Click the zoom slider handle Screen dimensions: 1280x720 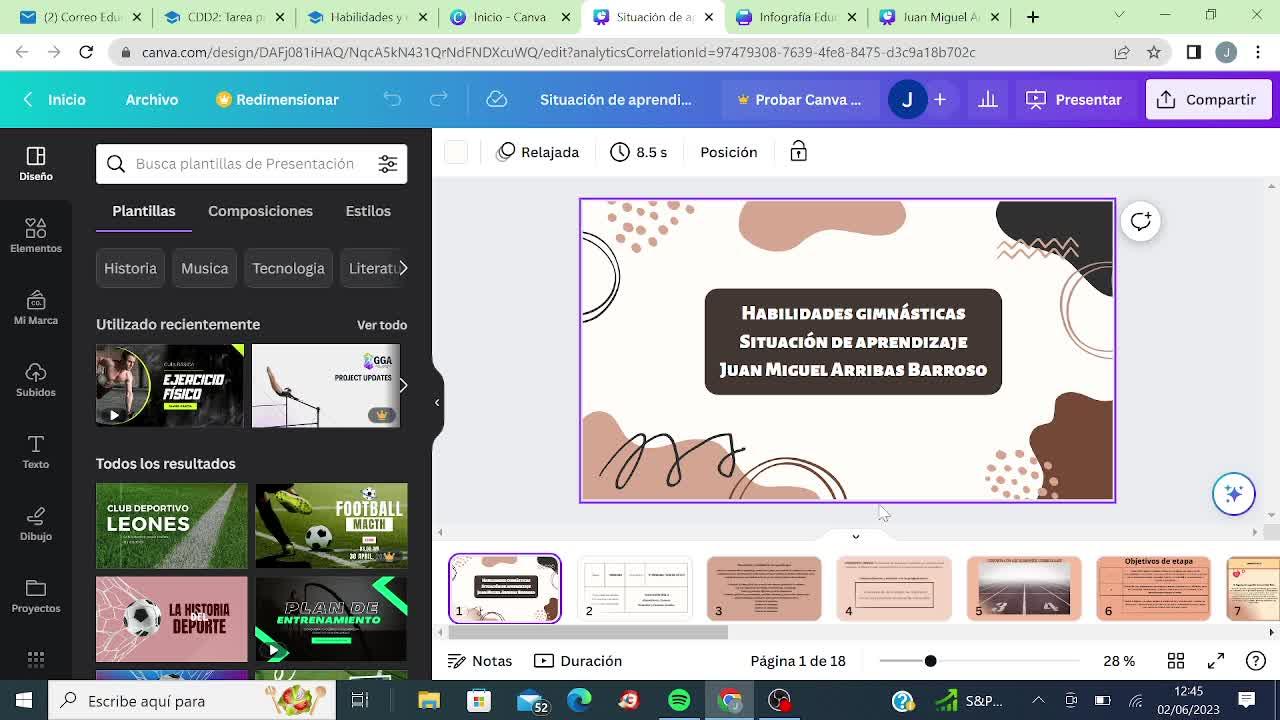[x=930, y=661]
